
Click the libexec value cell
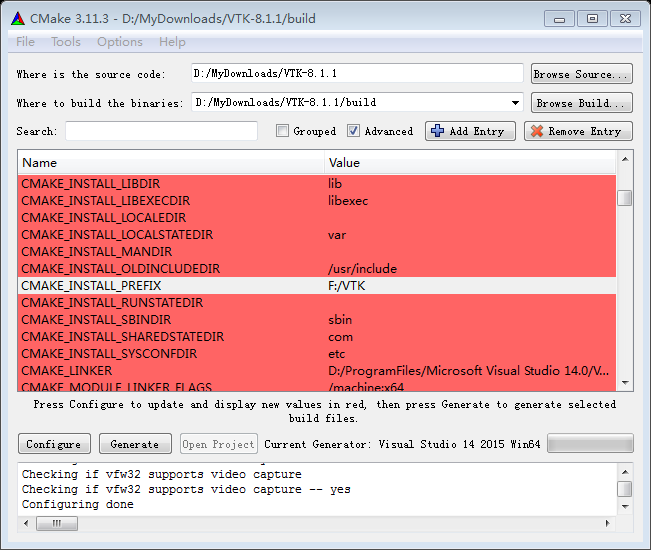tap(470, 200)
